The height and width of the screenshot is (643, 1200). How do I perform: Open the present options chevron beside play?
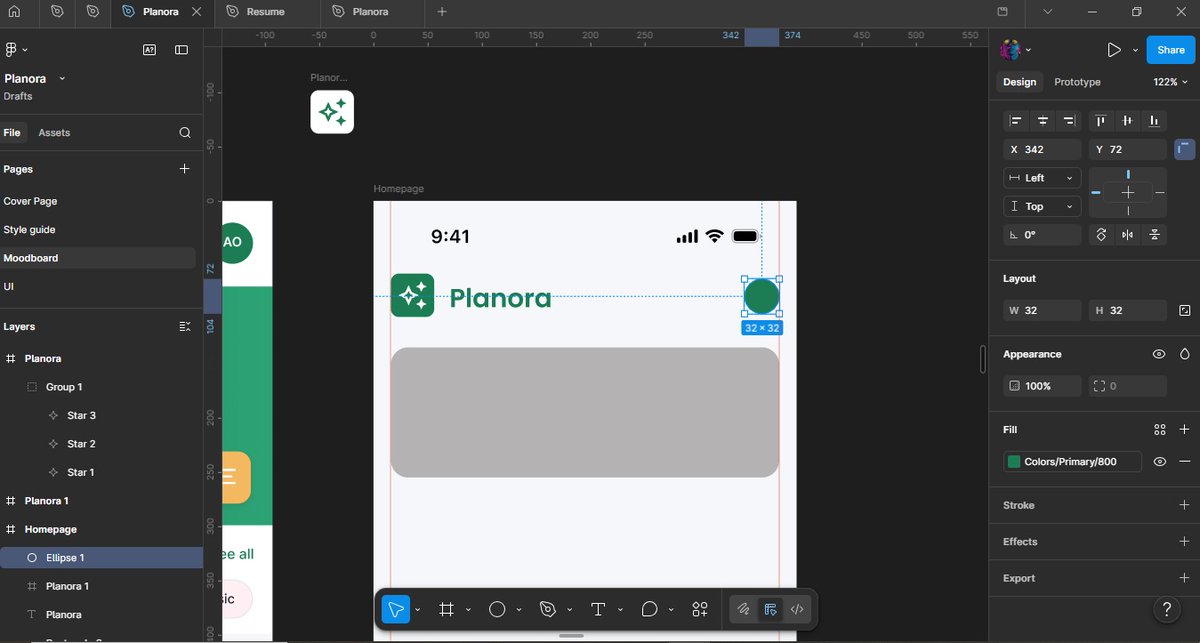1135,50
